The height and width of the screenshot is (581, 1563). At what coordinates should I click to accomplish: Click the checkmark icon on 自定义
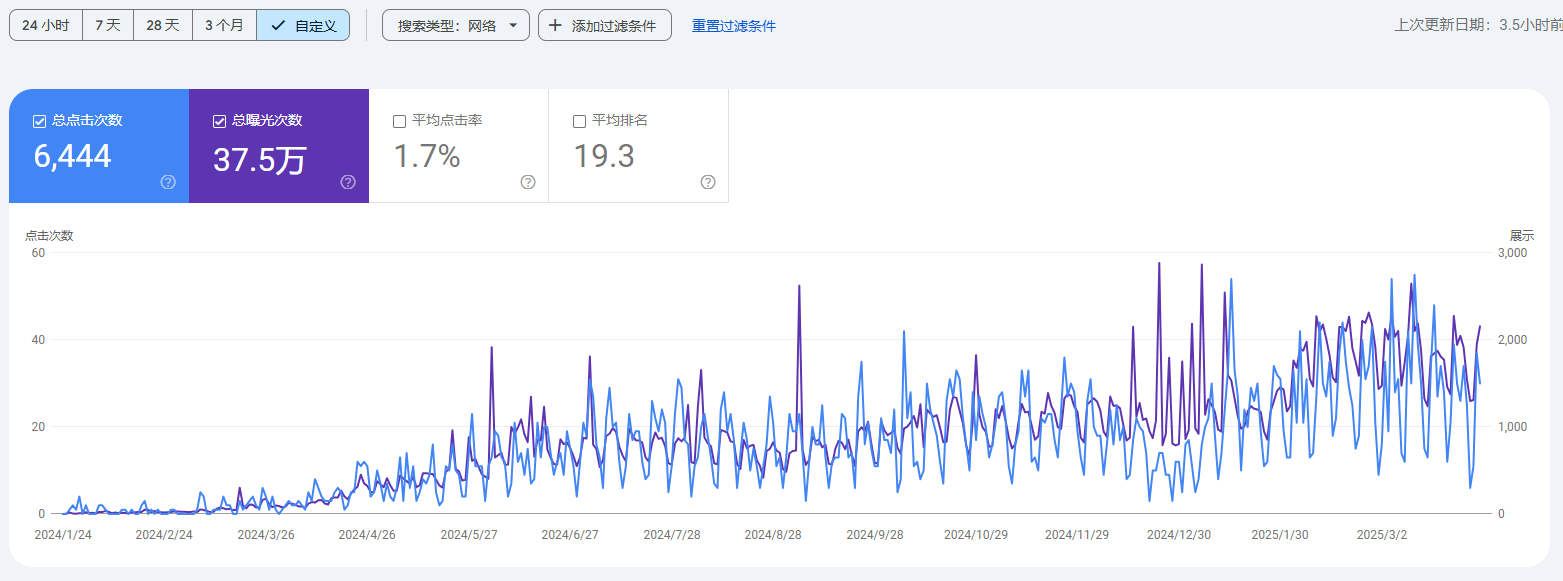(x=279, y=25)
